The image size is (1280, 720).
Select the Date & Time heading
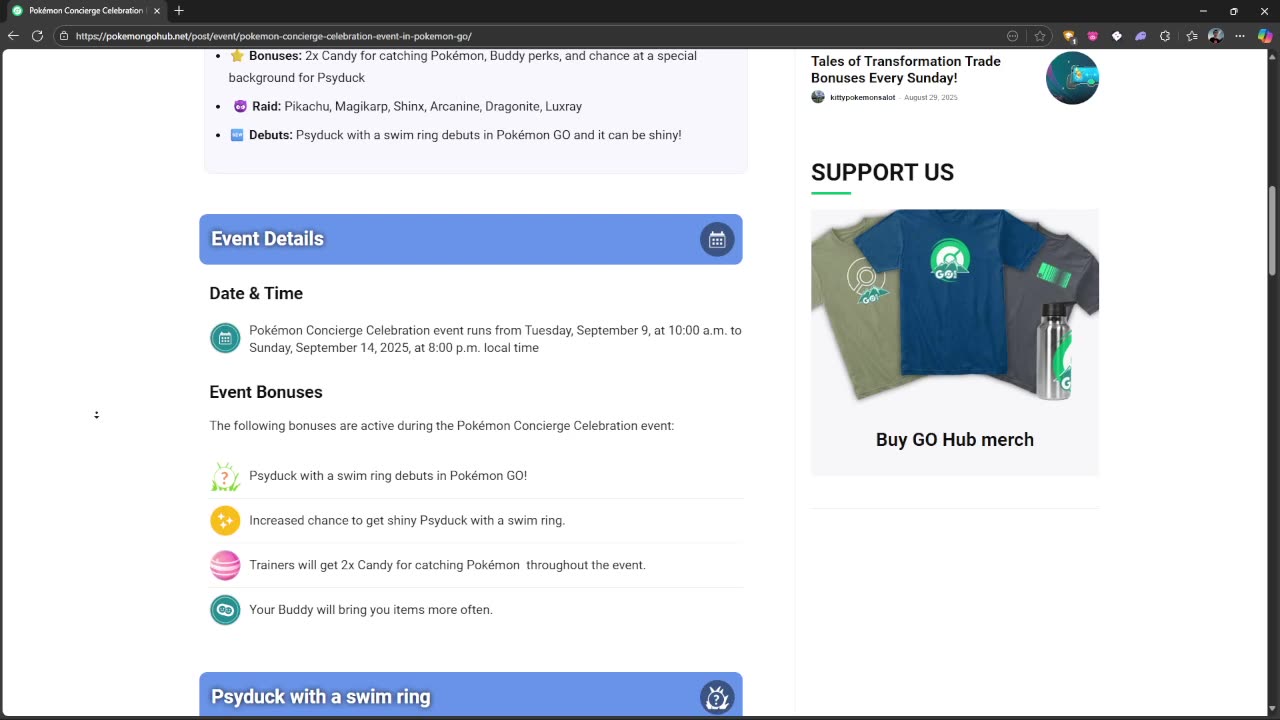point(256,293)
